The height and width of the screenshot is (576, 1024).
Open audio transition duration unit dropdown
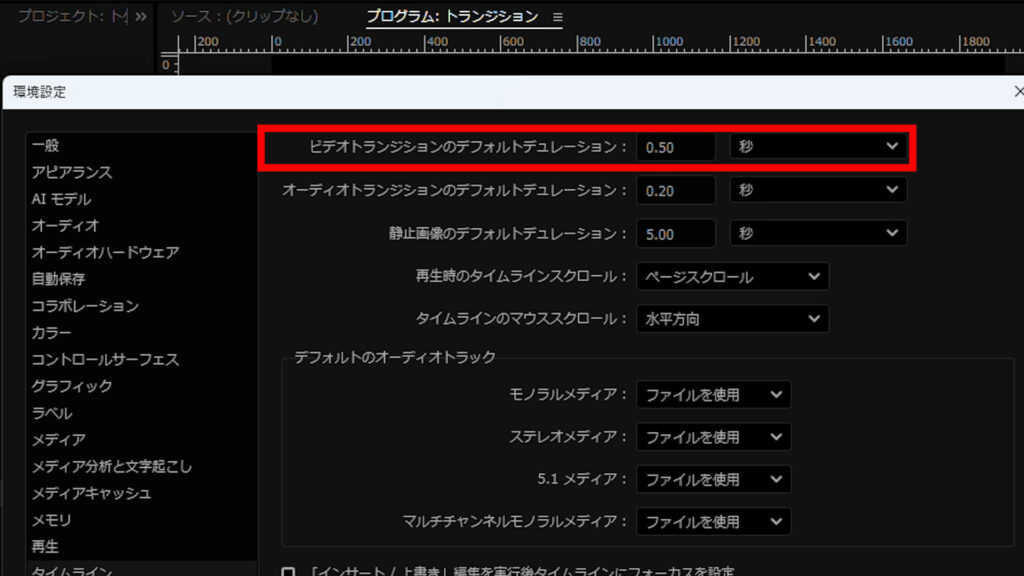point(818,190)
